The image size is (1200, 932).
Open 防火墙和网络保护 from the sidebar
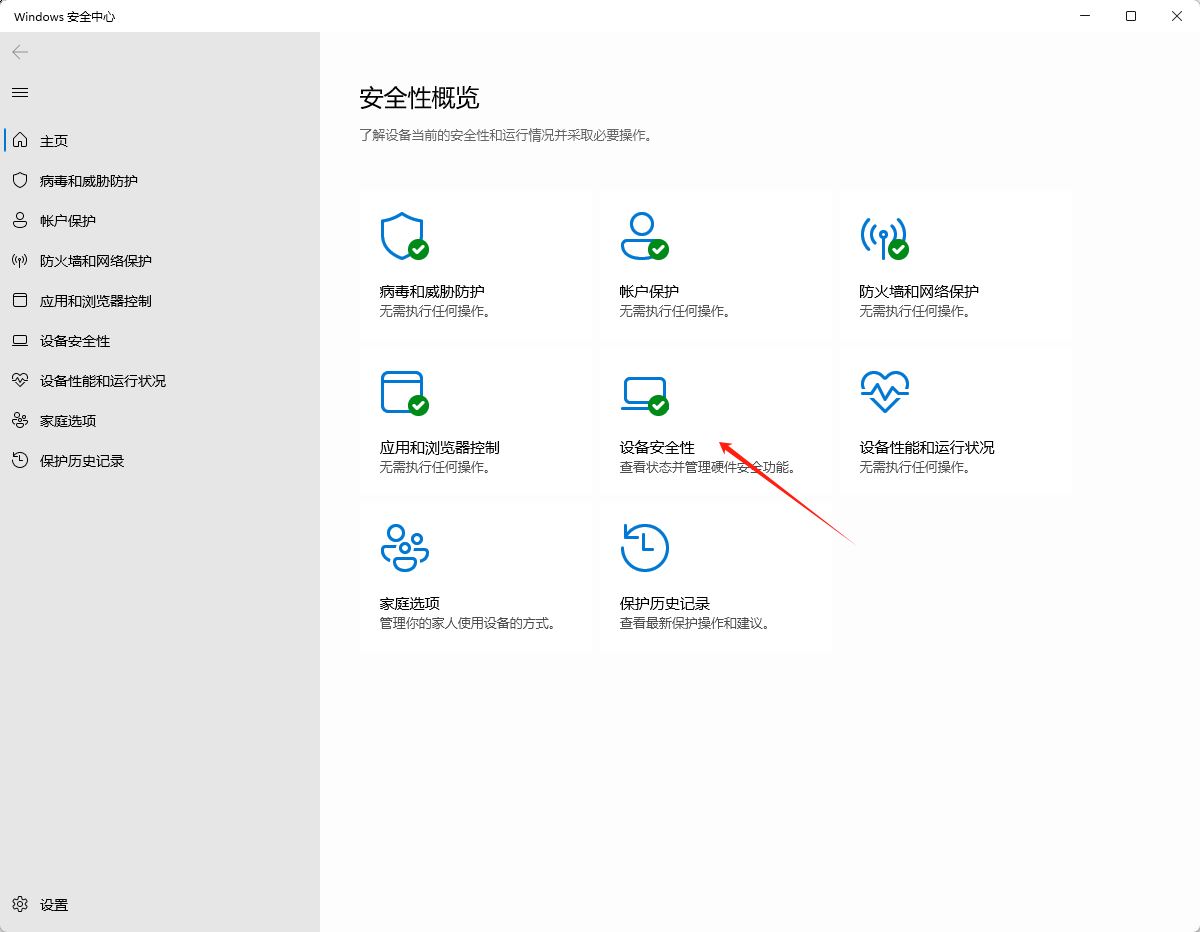pos(160,261)
